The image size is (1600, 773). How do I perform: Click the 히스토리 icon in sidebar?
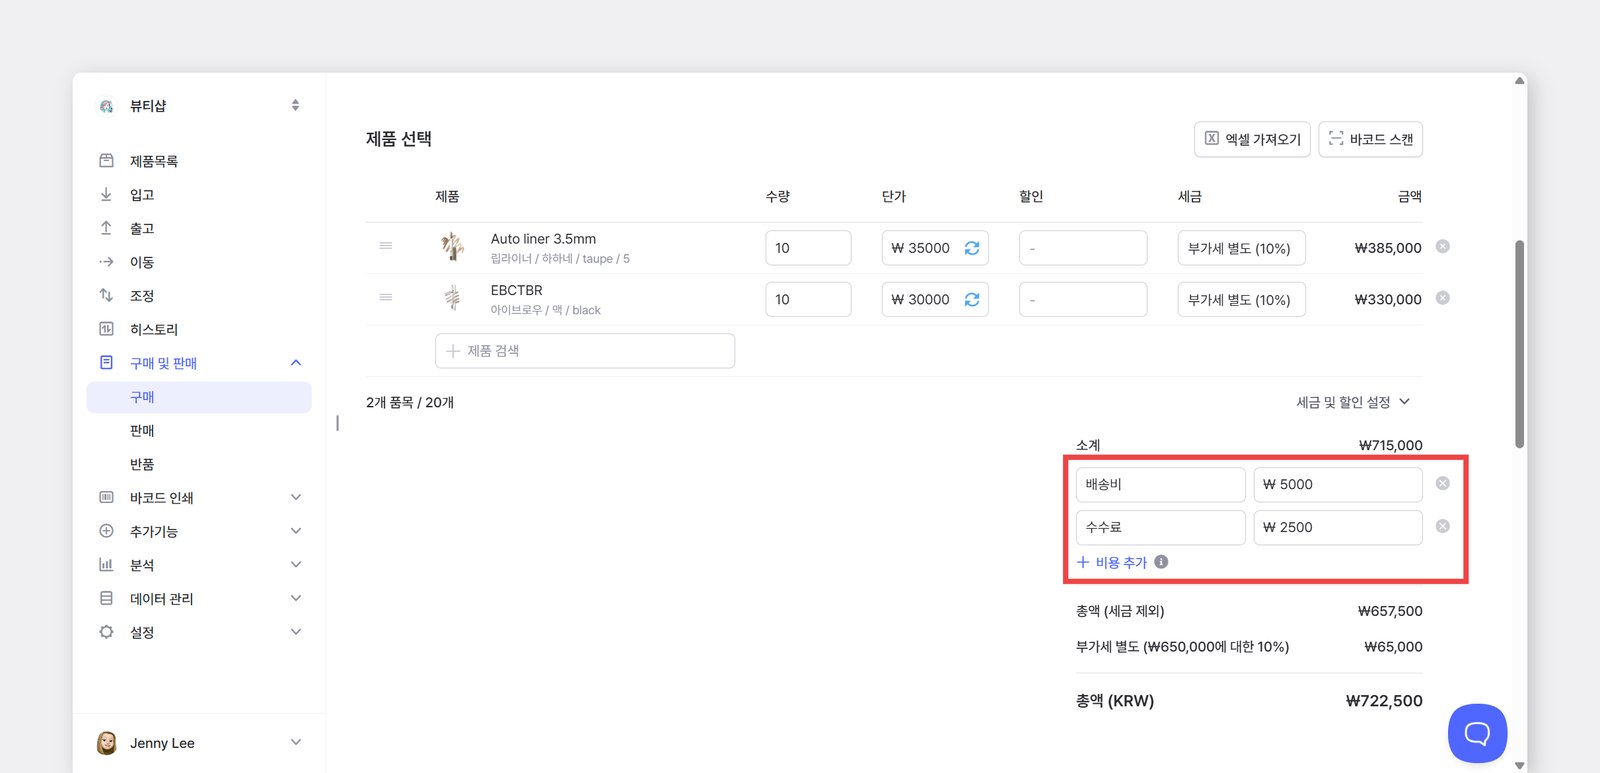[106, 329]
